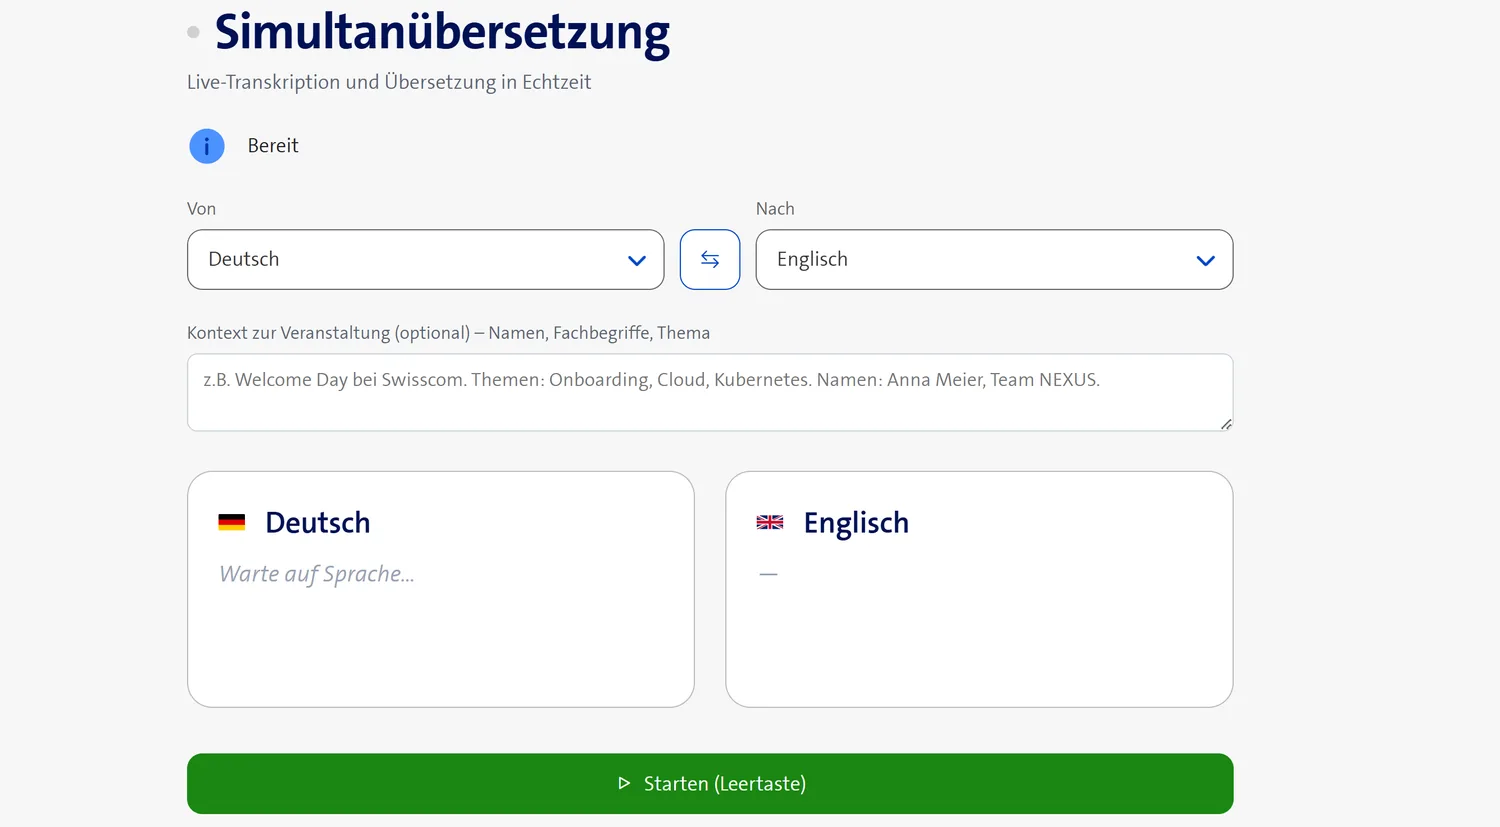
Task: Click the blue info icon beside Bereit
Action: [x=207, y=146]
